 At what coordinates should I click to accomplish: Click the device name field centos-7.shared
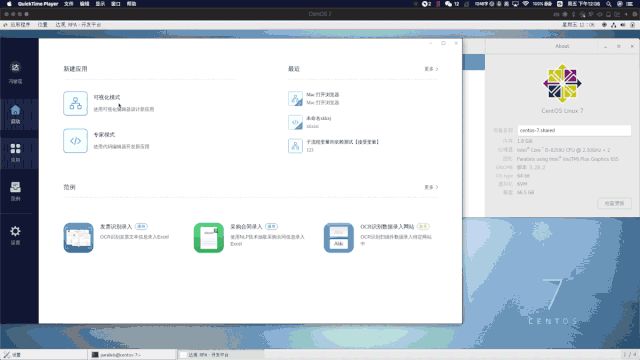click(574, 130)
